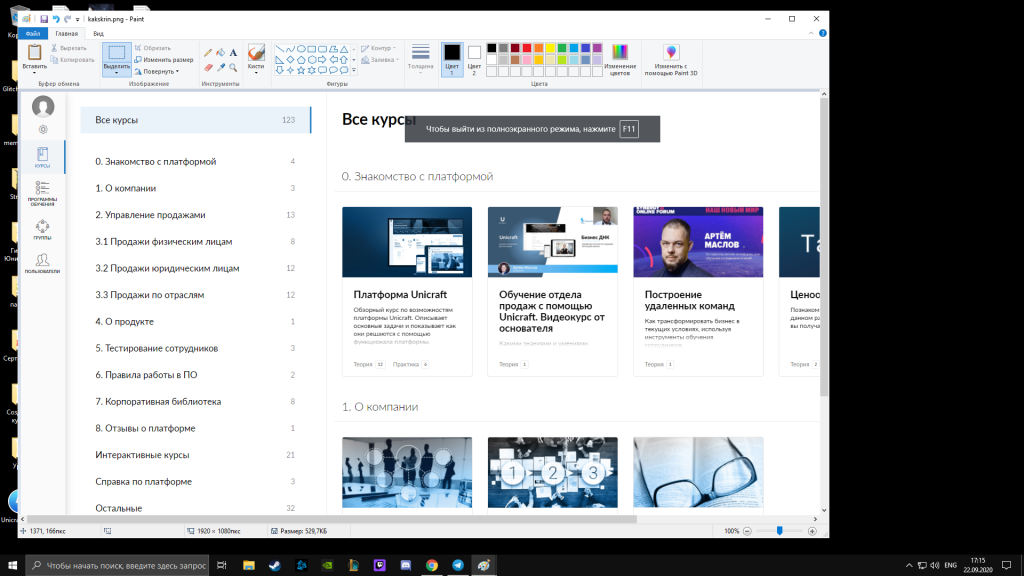
Task: Collapse the ribbon with the chevron
Action: point(811,33)
